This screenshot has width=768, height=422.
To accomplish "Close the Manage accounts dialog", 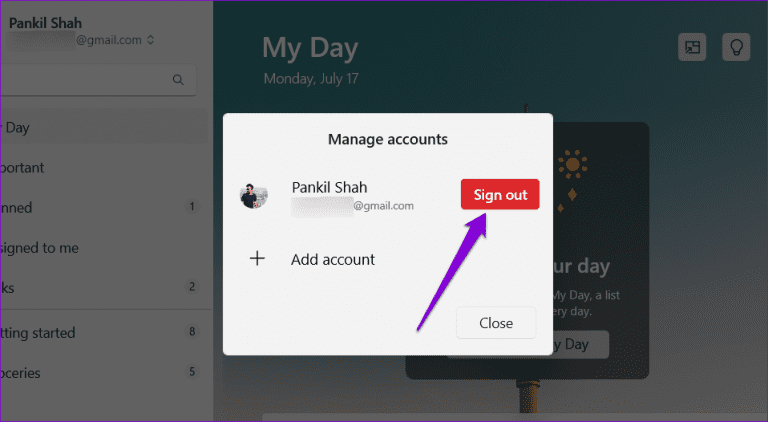I will point(496,323).
